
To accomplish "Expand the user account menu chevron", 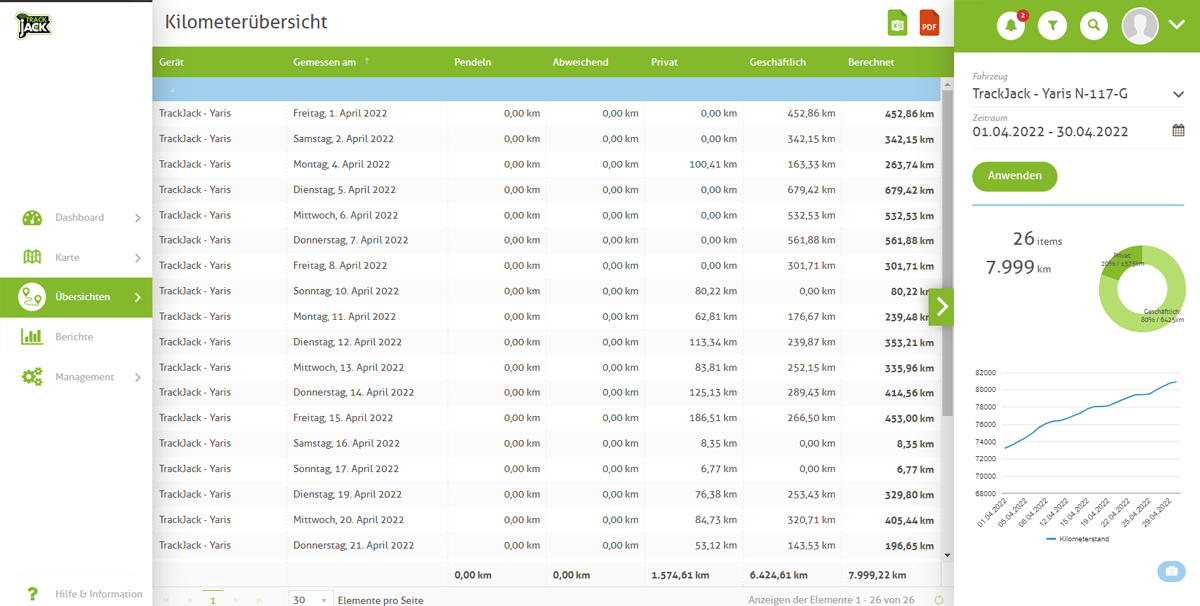I will coord(1176,26).
